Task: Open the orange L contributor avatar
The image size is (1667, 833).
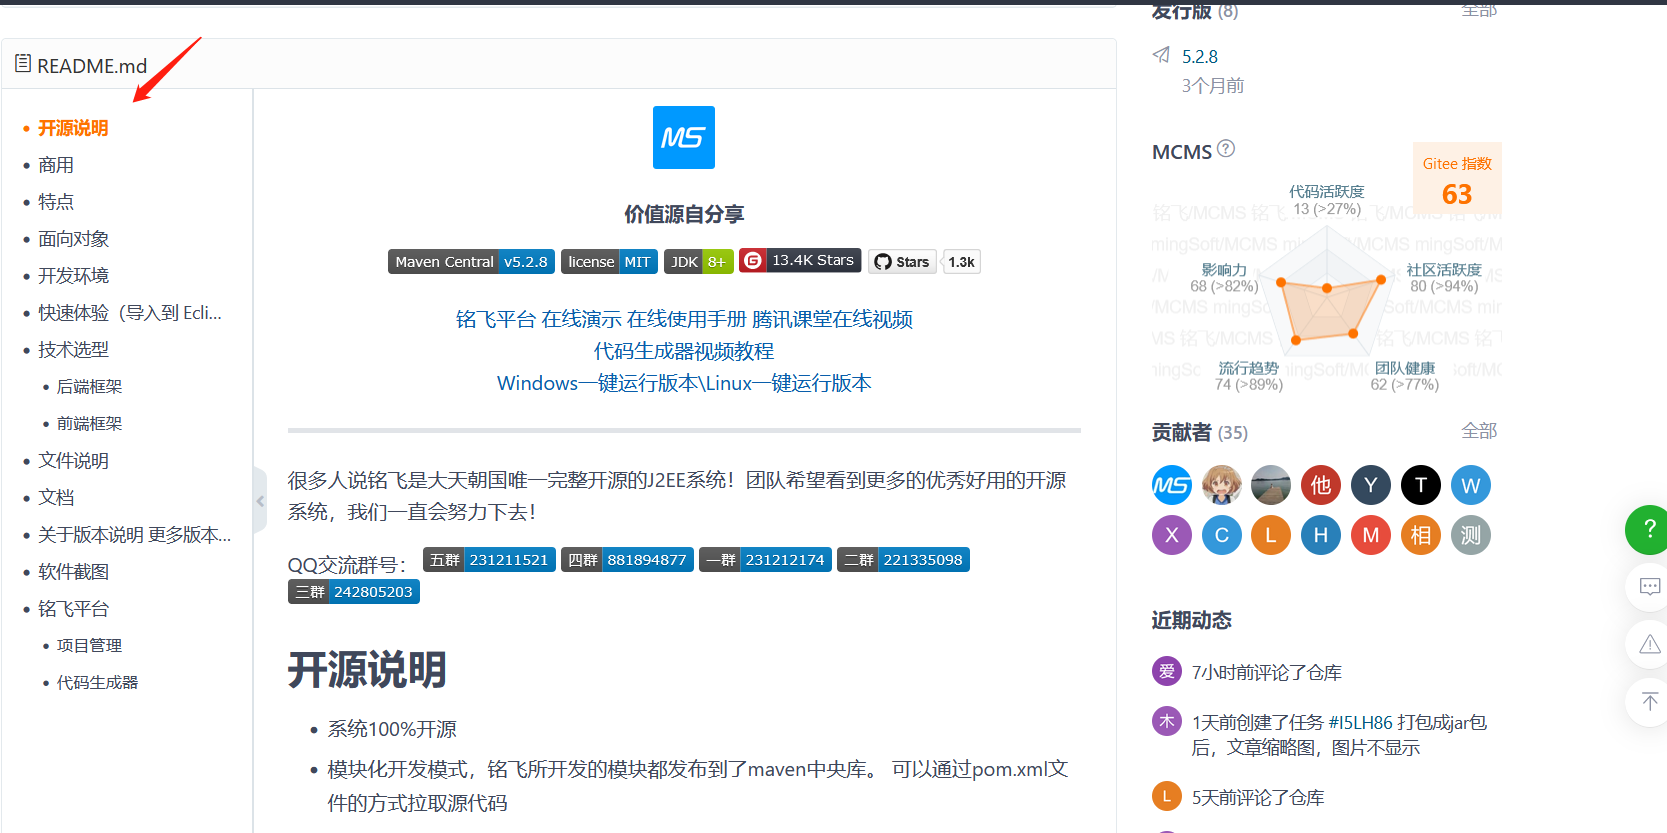Action: click(1271, 535)
